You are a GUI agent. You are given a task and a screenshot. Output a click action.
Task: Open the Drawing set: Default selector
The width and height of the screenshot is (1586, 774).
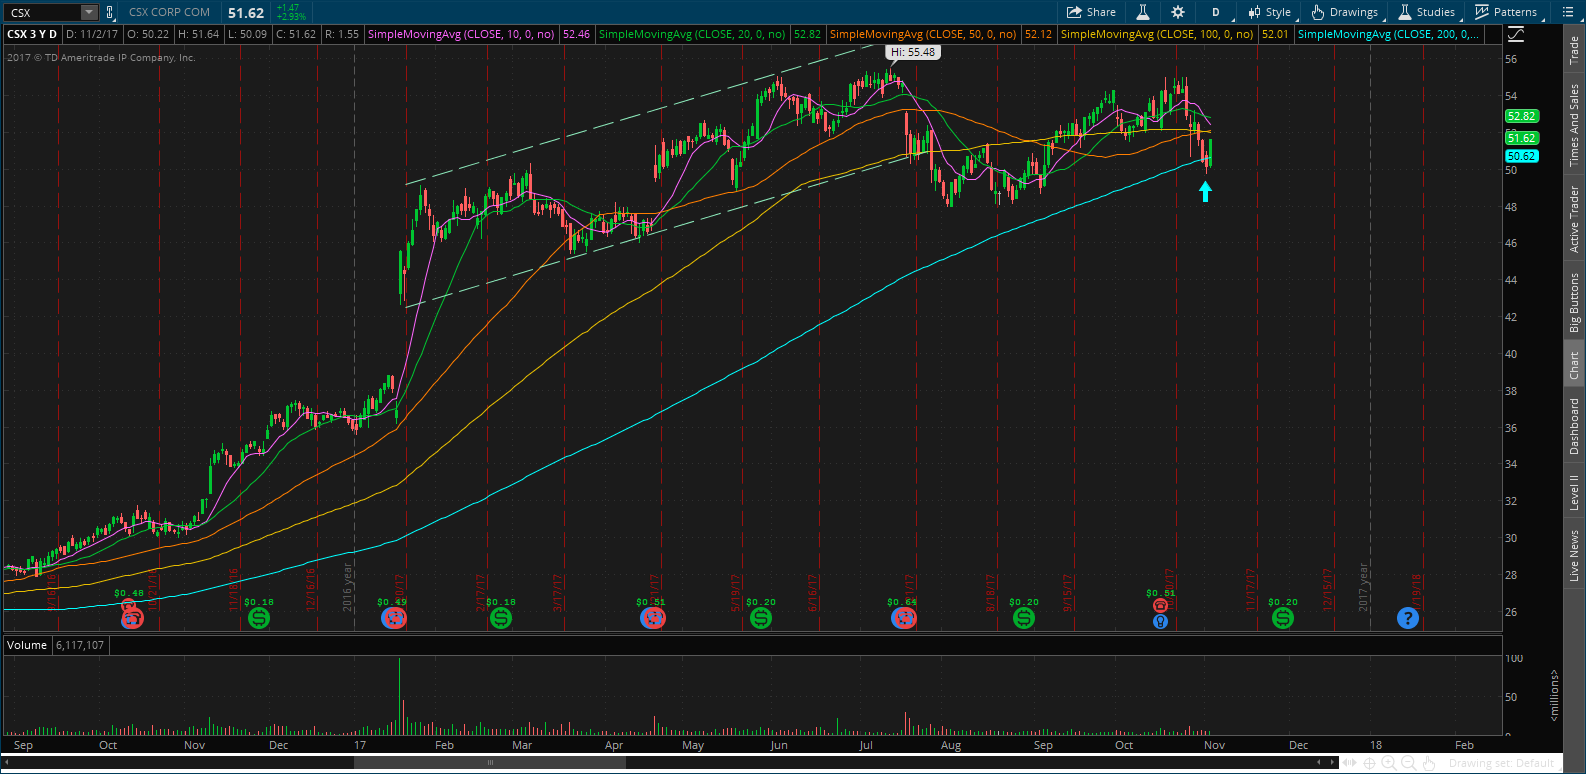1501,763
